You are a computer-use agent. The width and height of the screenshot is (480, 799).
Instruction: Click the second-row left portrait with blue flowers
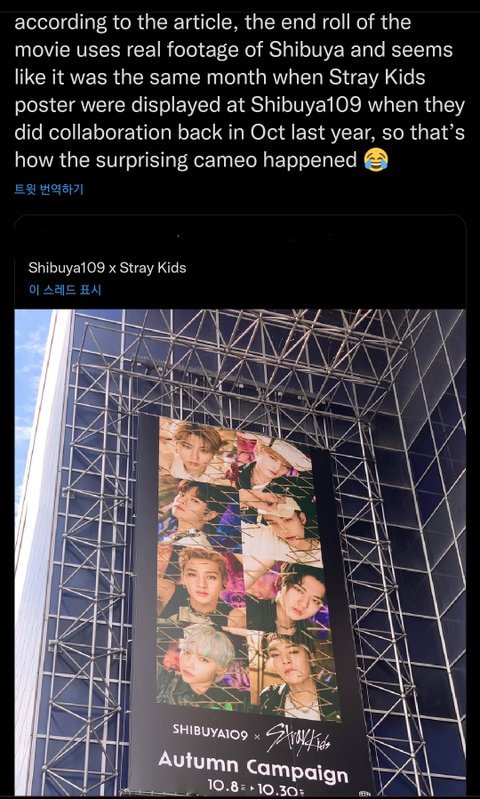[198, 512]
